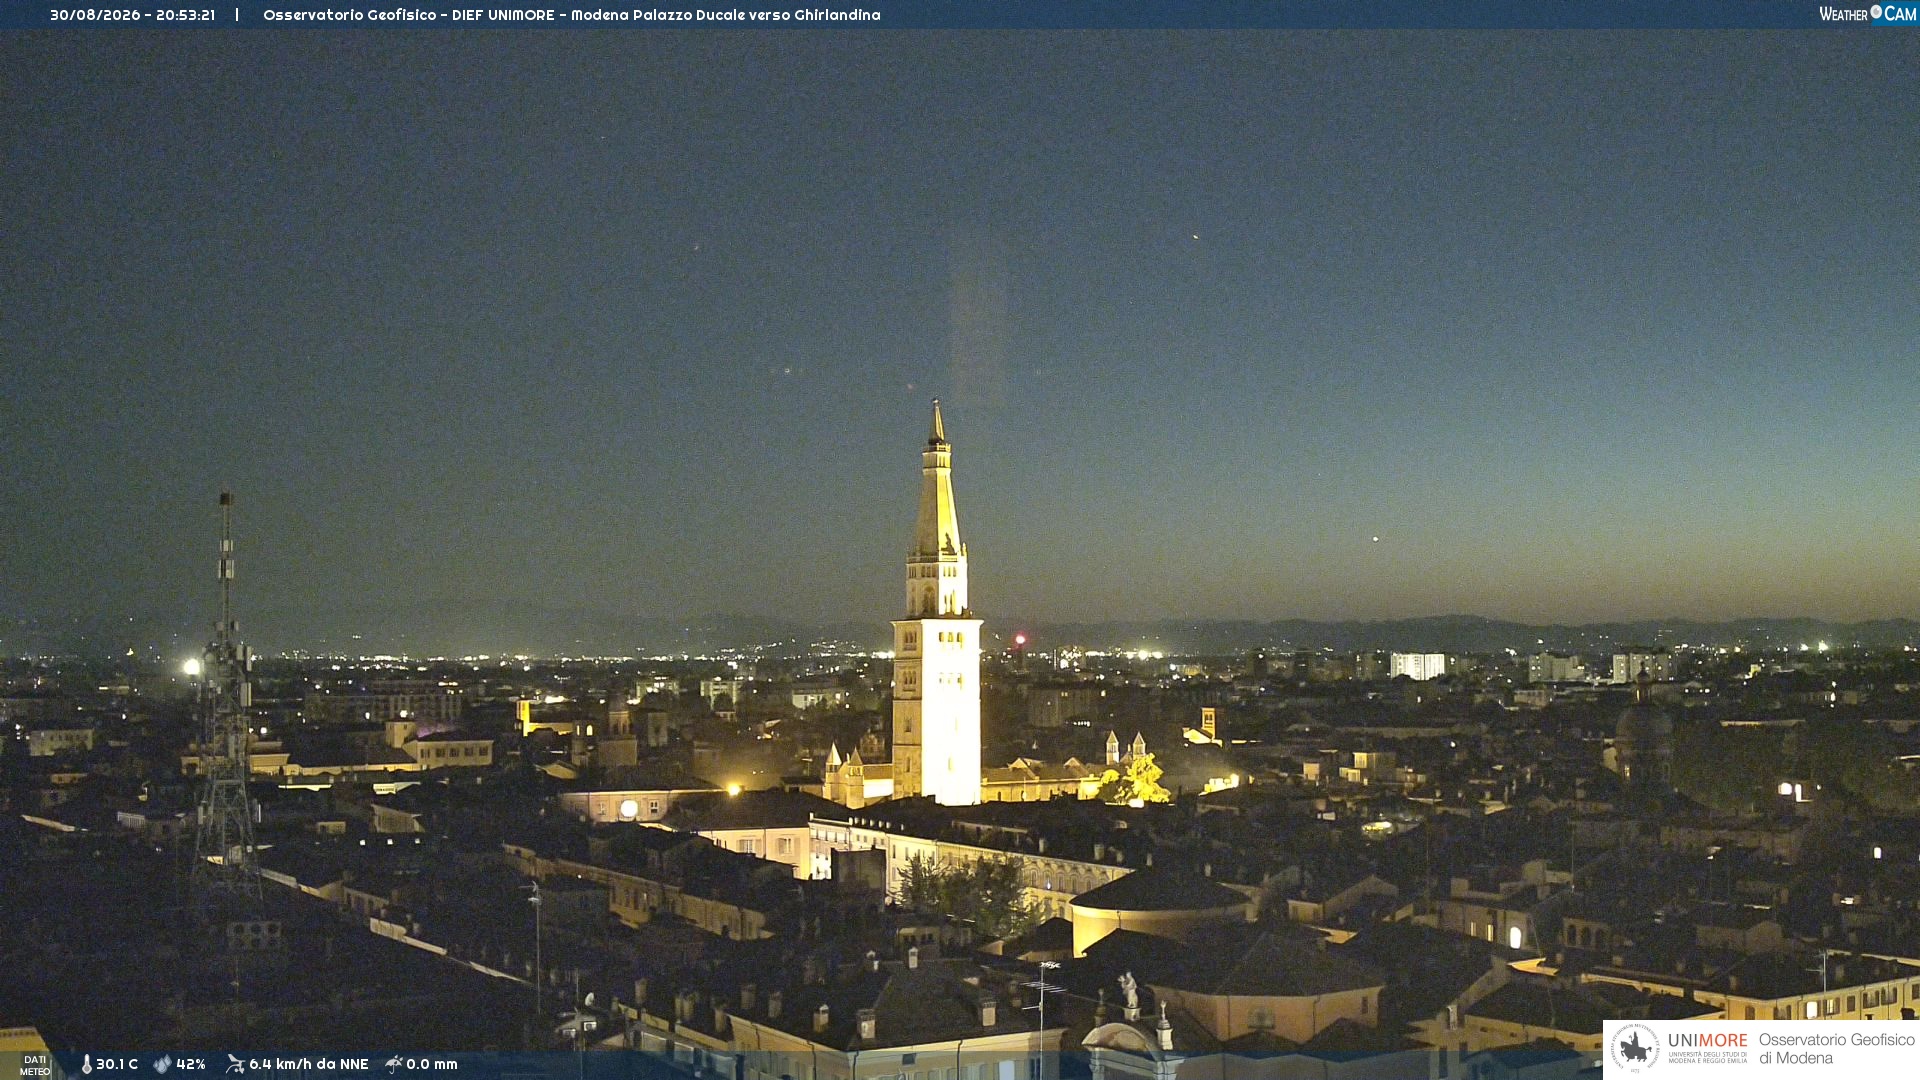This screenshot has width=1920, height=1080.
Task: Click the red beacon light near the tower
Action: pyautogui.click(x=1020, y=639)
